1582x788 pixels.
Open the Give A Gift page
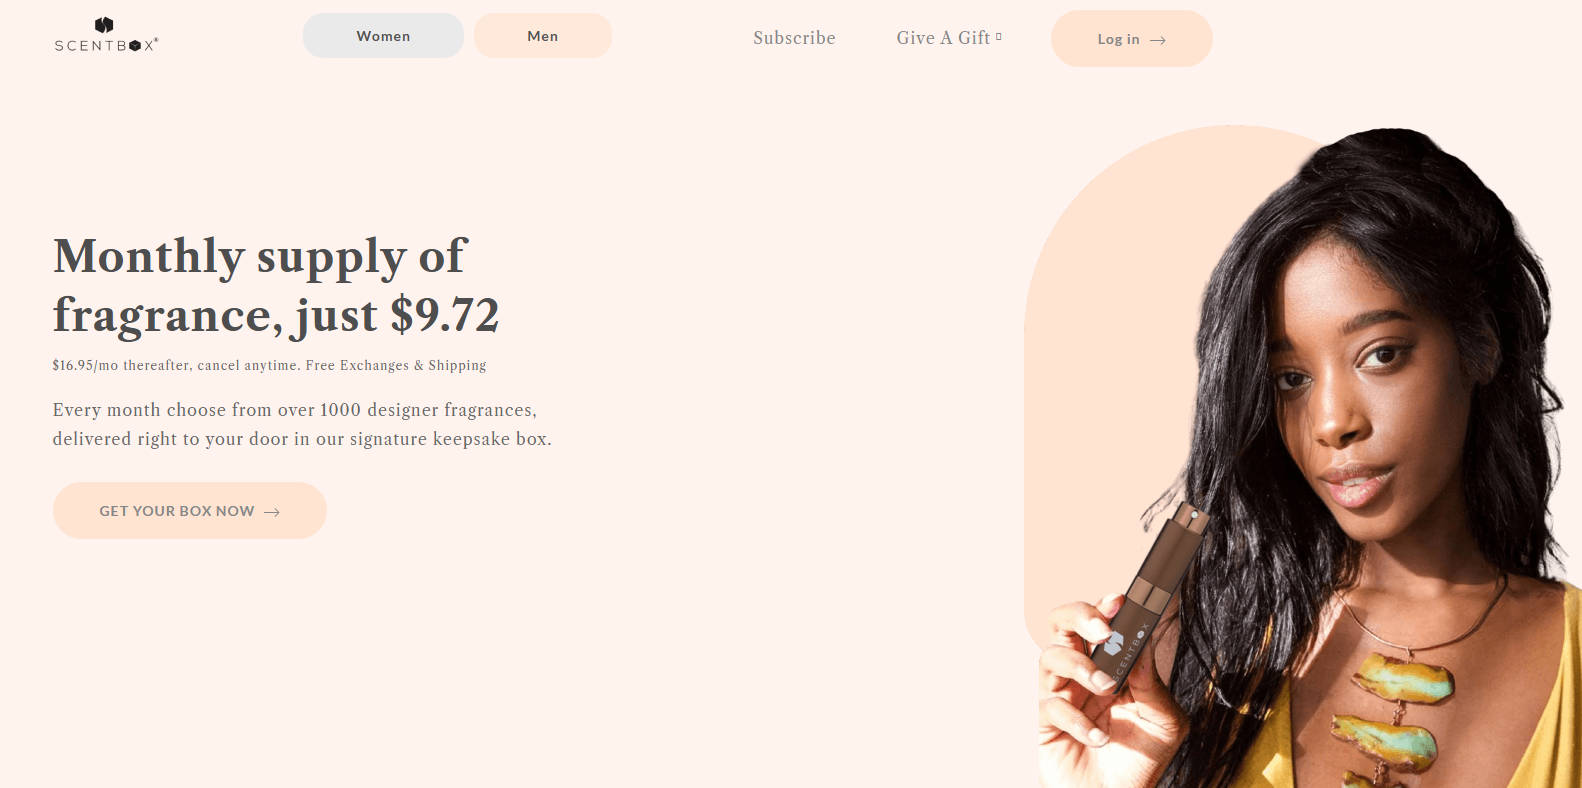click(943, 38)
